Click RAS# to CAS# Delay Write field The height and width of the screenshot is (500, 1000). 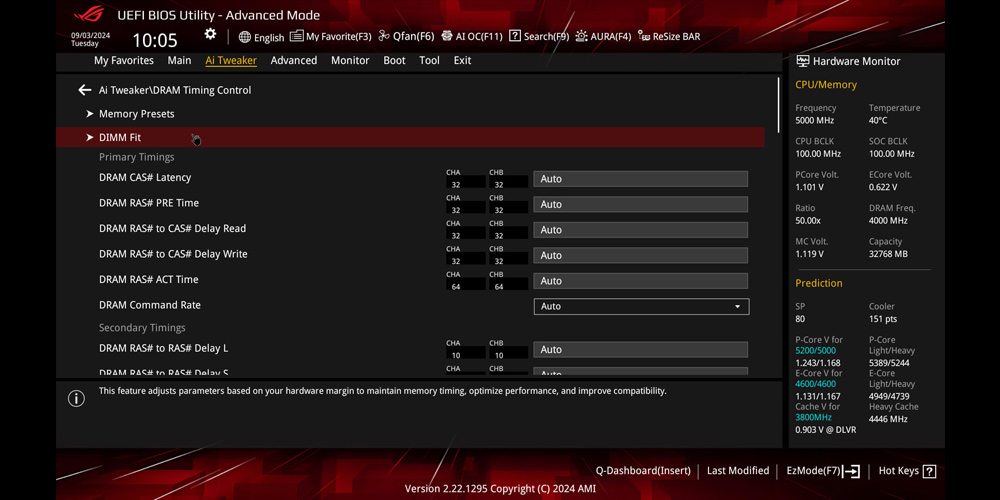pyautogui.click(x=640, y=255)
